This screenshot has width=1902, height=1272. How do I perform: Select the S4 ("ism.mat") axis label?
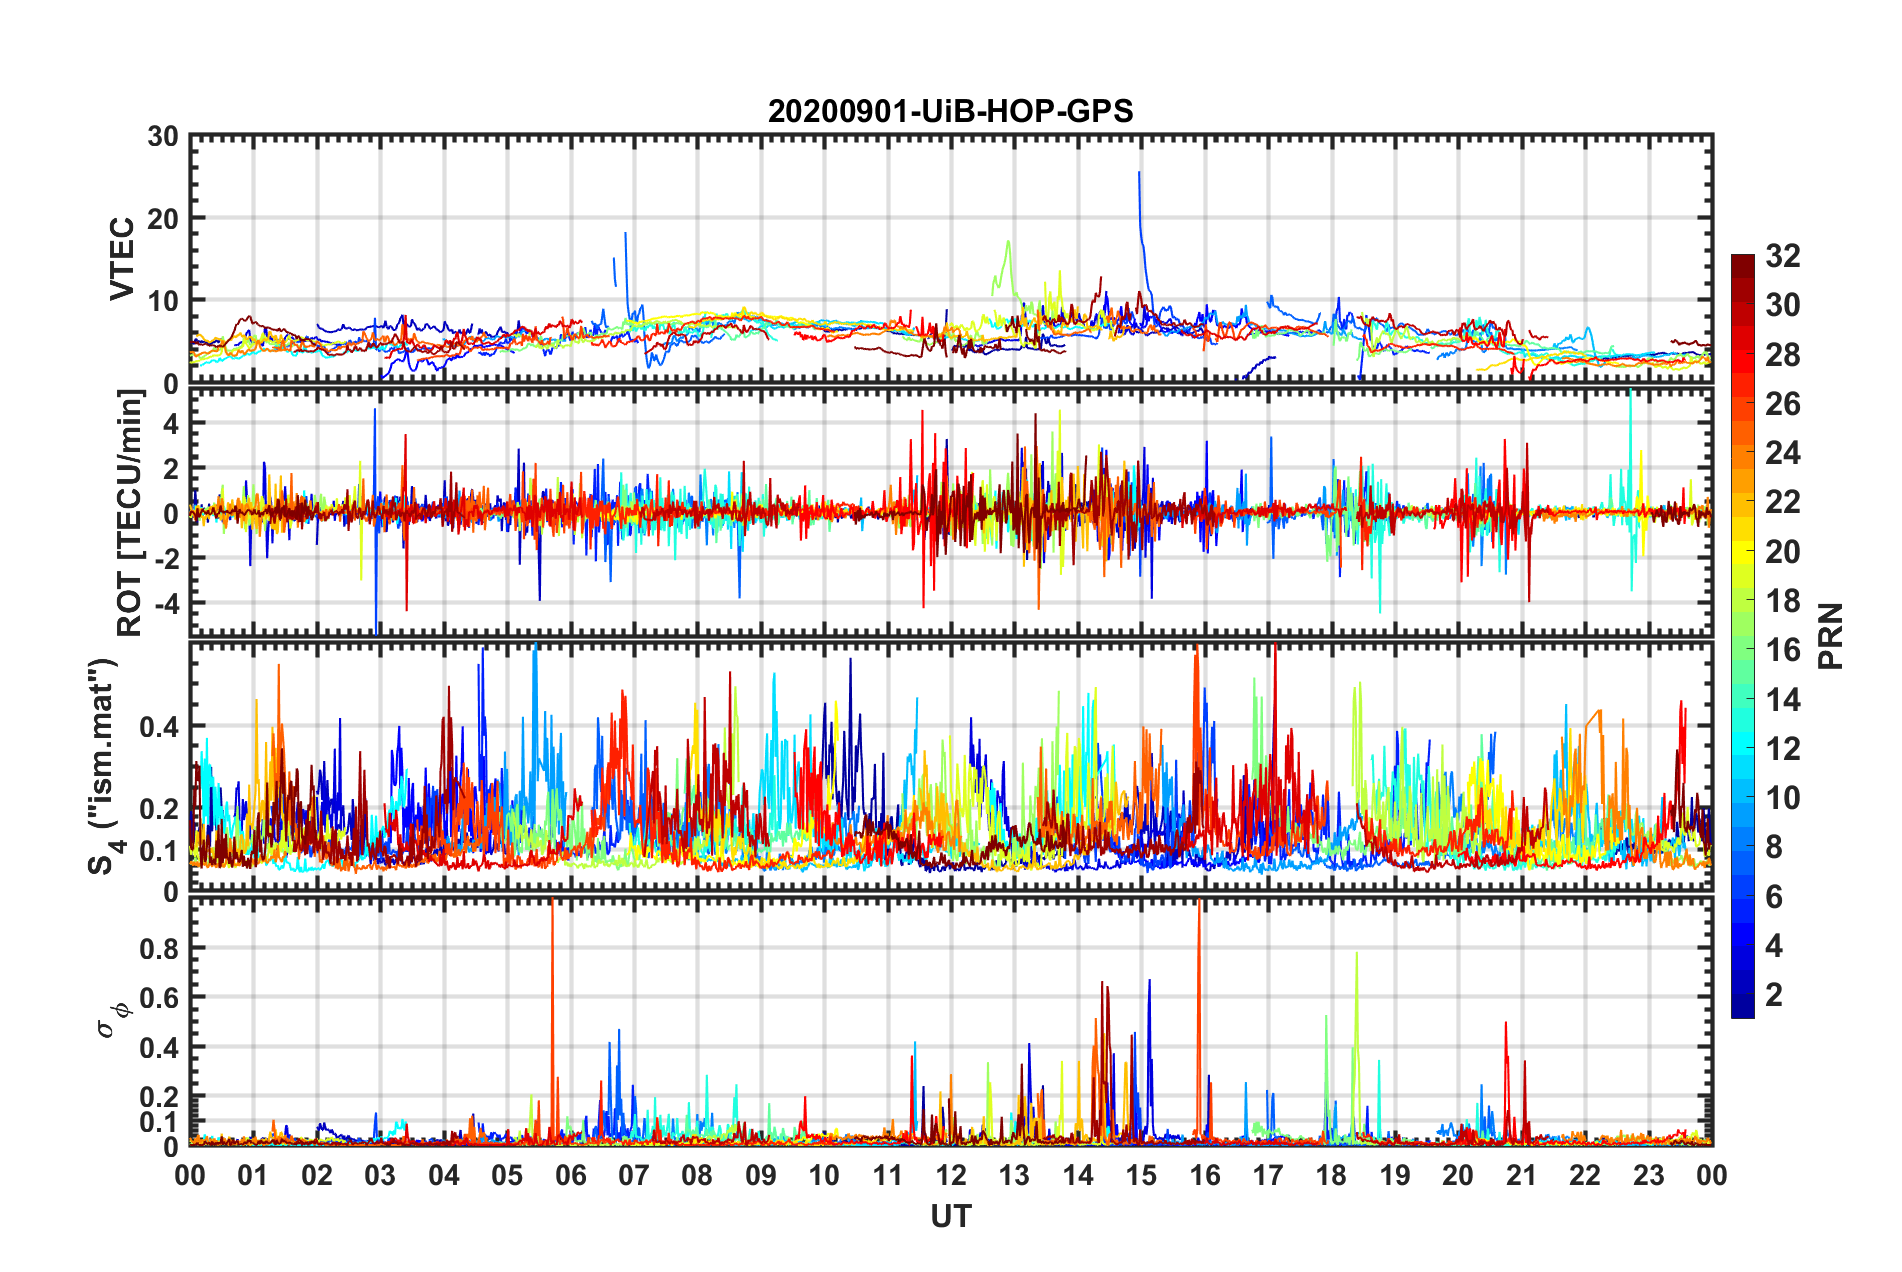coord(103,766)
